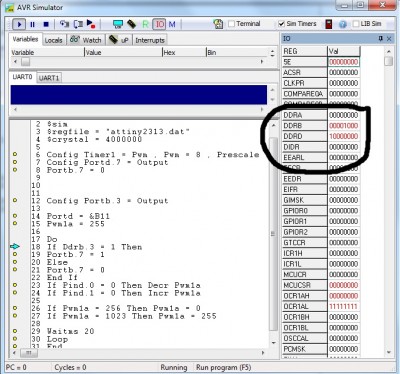
Task: Click the red device icon in the toolbar
Action: [329, 24]
